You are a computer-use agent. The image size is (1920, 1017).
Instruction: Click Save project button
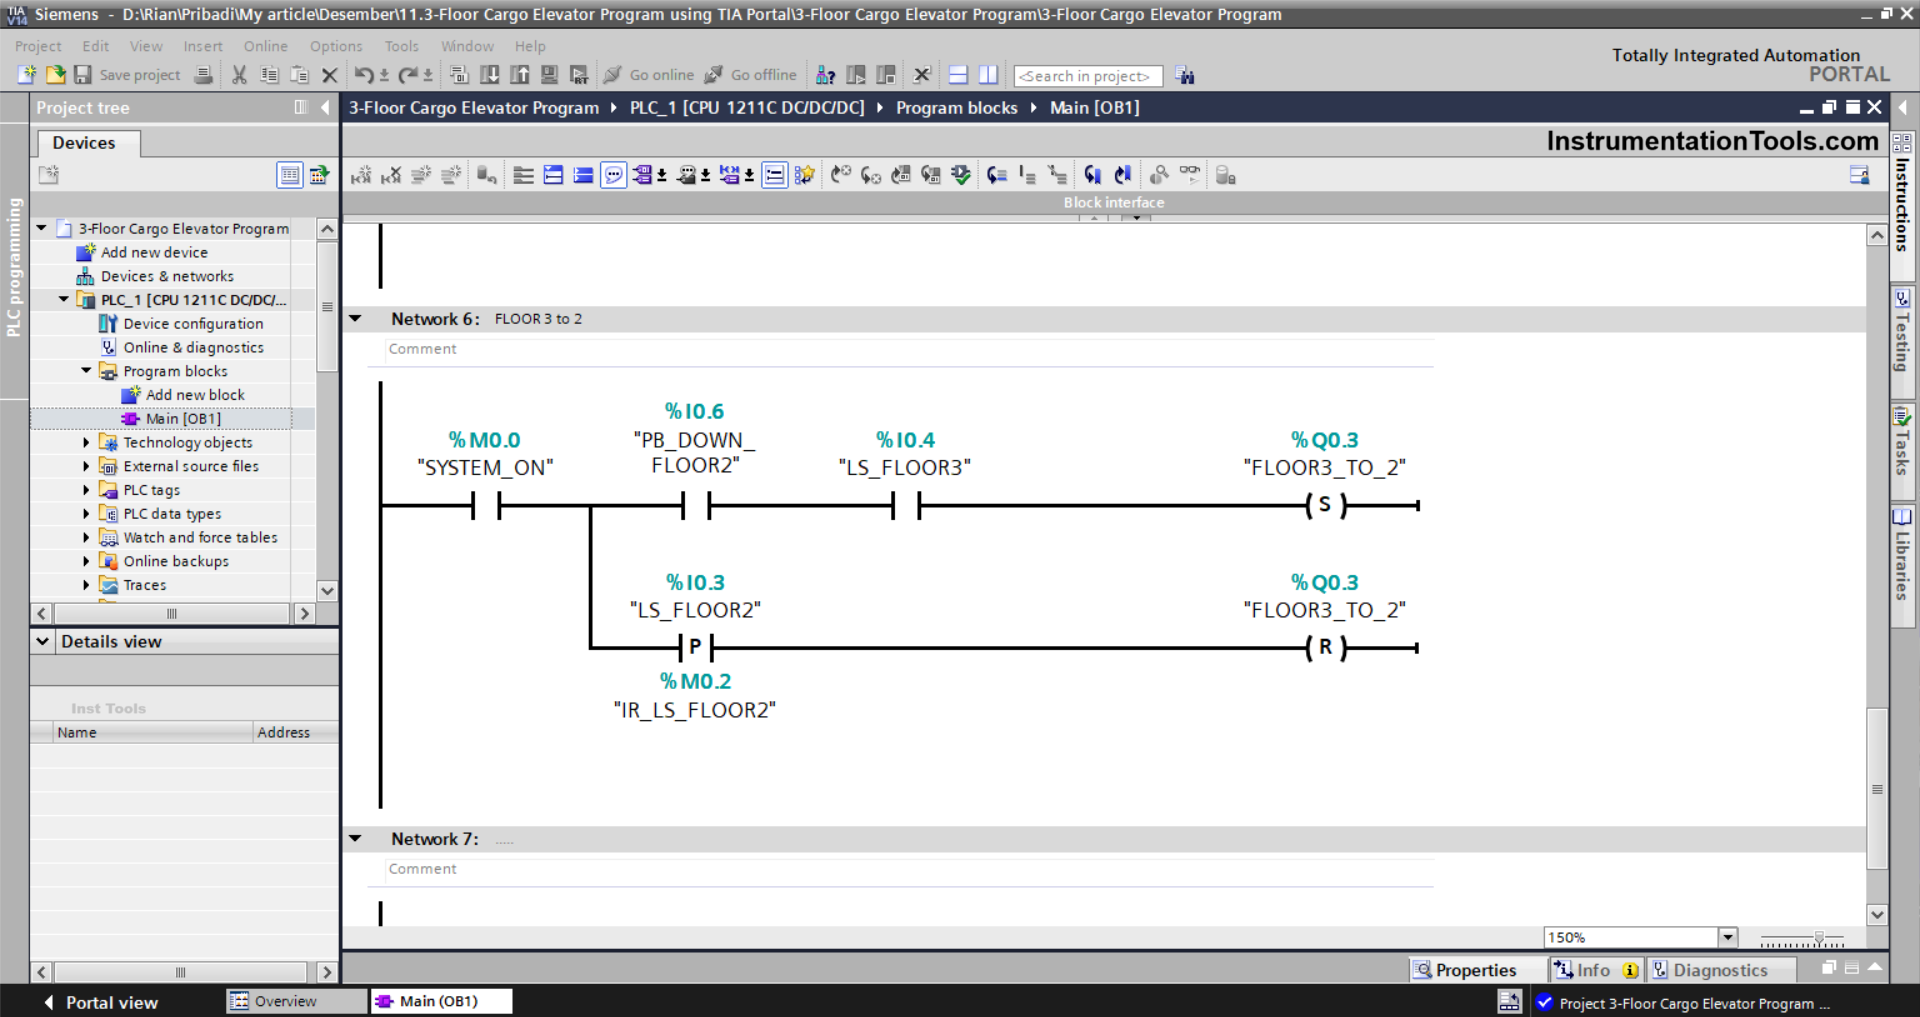[127, 75]
